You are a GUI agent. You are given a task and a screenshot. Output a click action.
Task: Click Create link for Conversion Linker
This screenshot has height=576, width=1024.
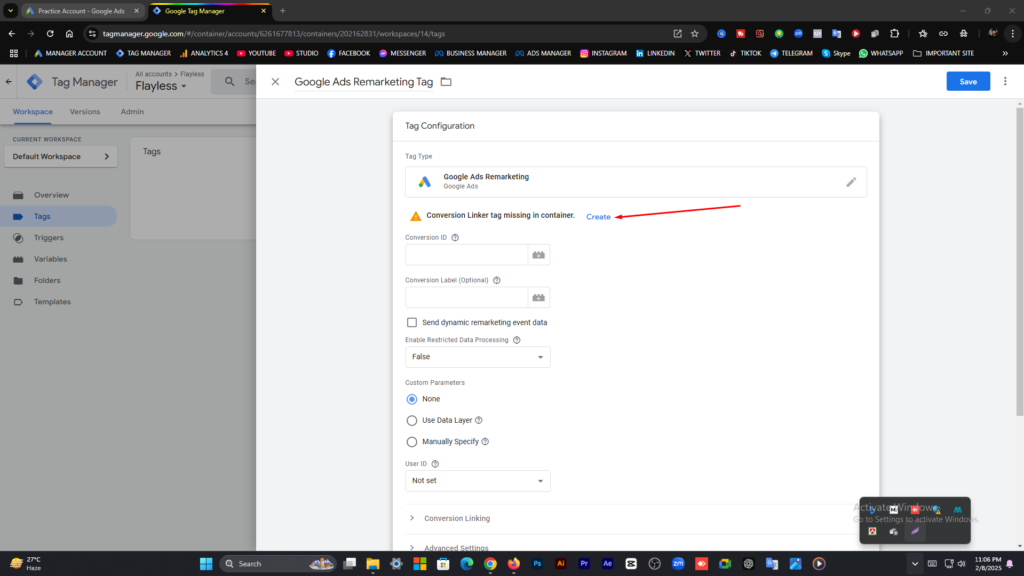[598, 217]
